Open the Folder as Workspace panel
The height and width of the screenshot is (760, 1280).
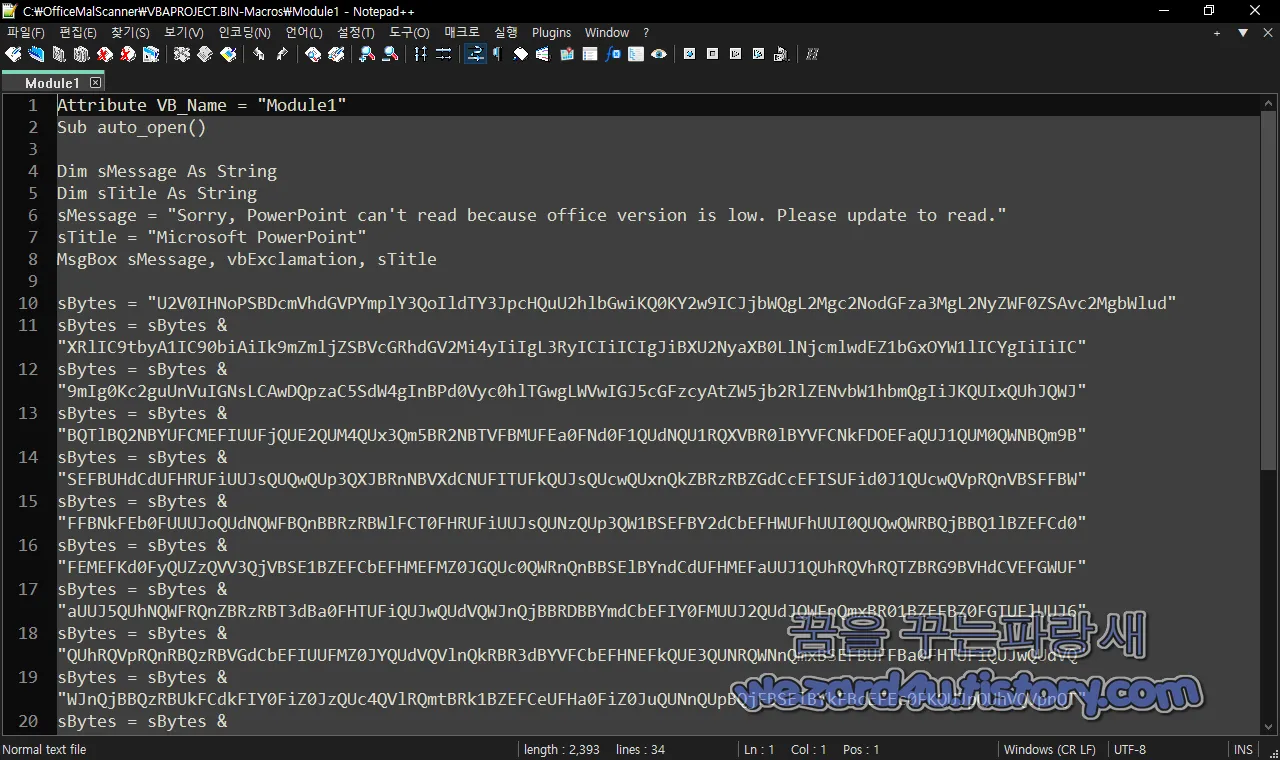pos(636,54)
